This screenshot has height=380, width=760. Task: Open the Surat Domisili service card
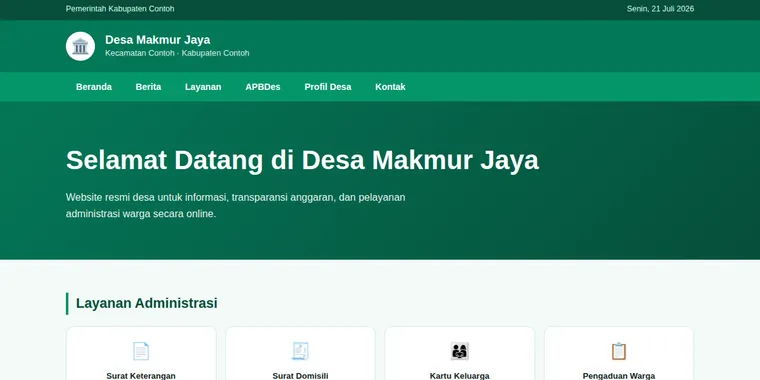tap(300, 353)
